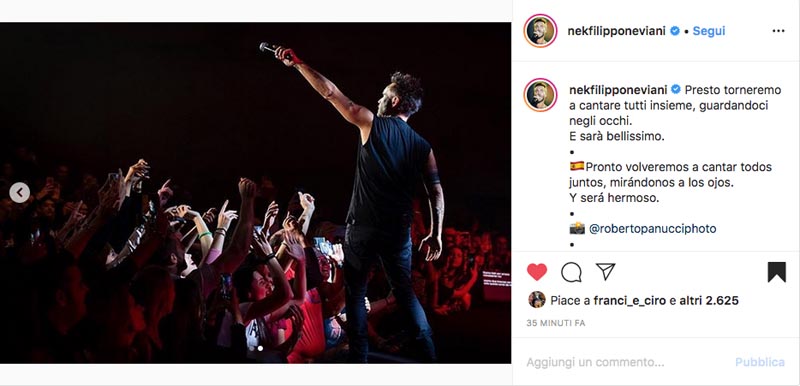The image size is (800, 386).
Task: Open comments with the speech bubble icon
Action: [571, 272]
